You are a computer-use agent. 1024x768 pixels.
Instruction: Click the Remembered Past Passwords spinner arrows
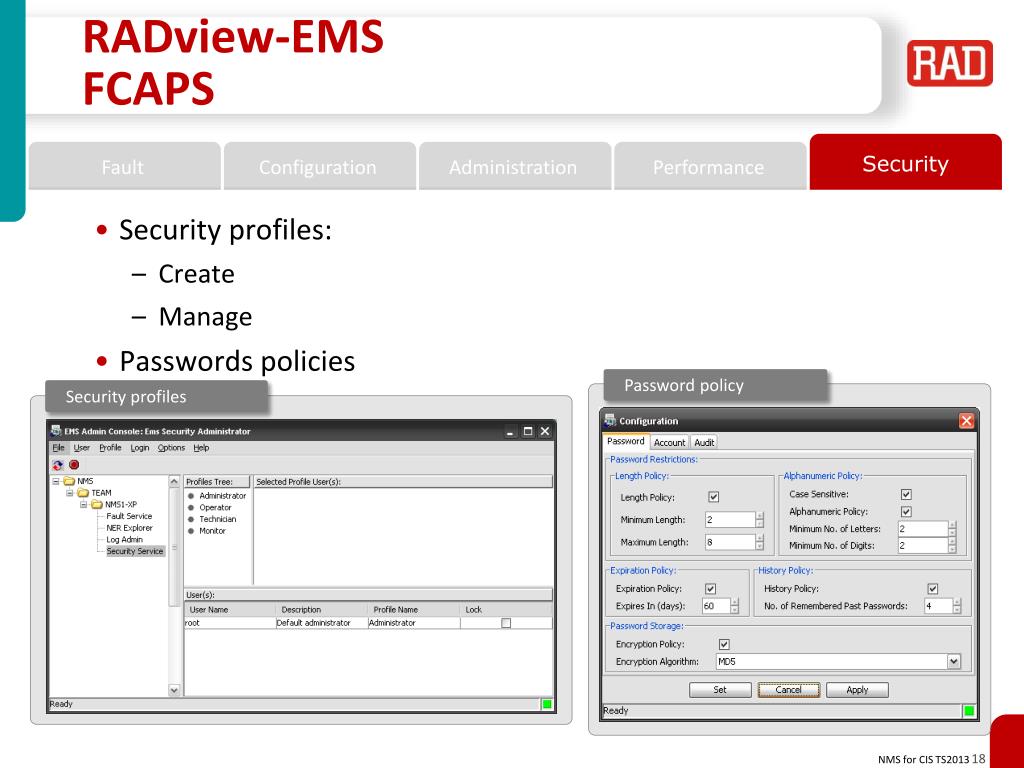[x=957, y=606]
